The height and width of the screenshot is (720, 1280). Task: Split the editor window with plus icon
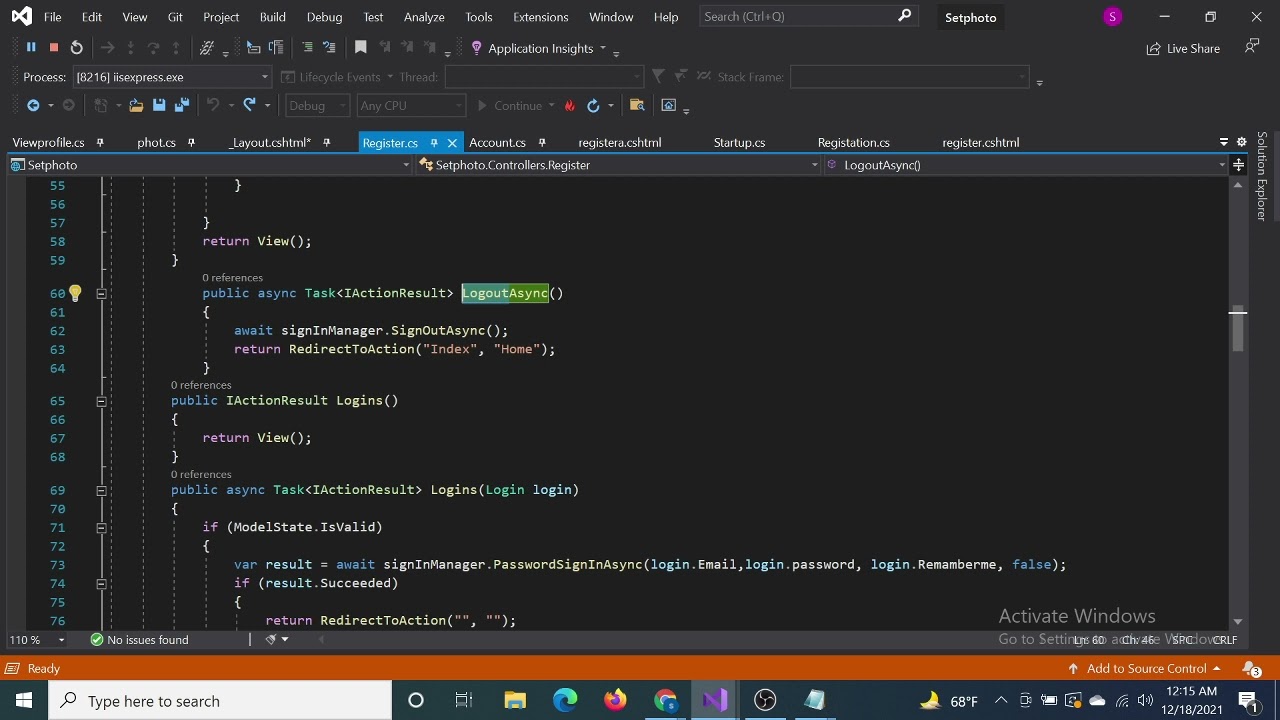(x=1238, y=165)
